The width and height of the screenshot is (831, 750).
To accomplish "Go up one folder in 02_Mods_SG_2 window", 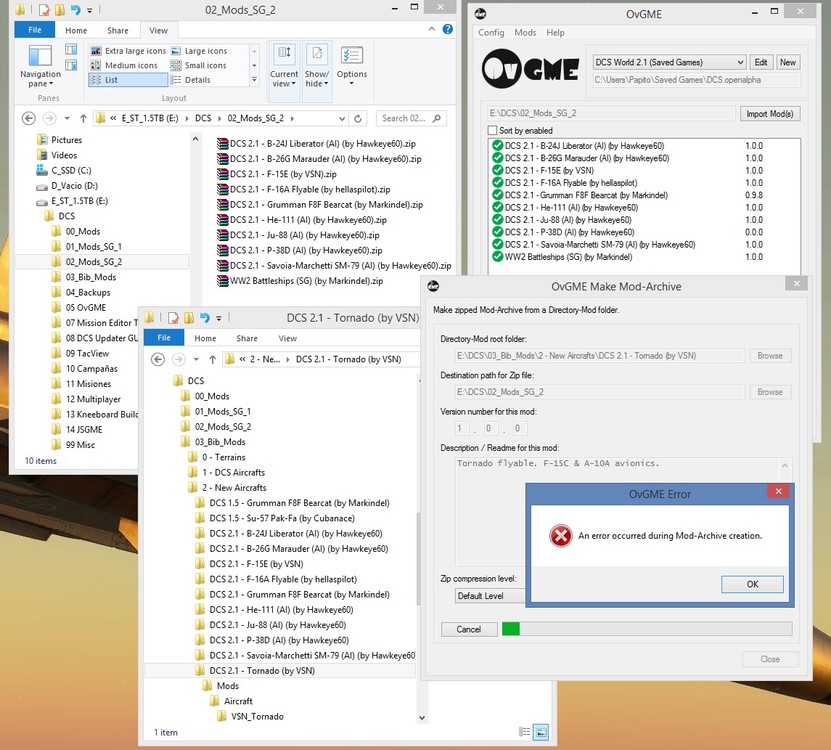I will click(83, 118).
